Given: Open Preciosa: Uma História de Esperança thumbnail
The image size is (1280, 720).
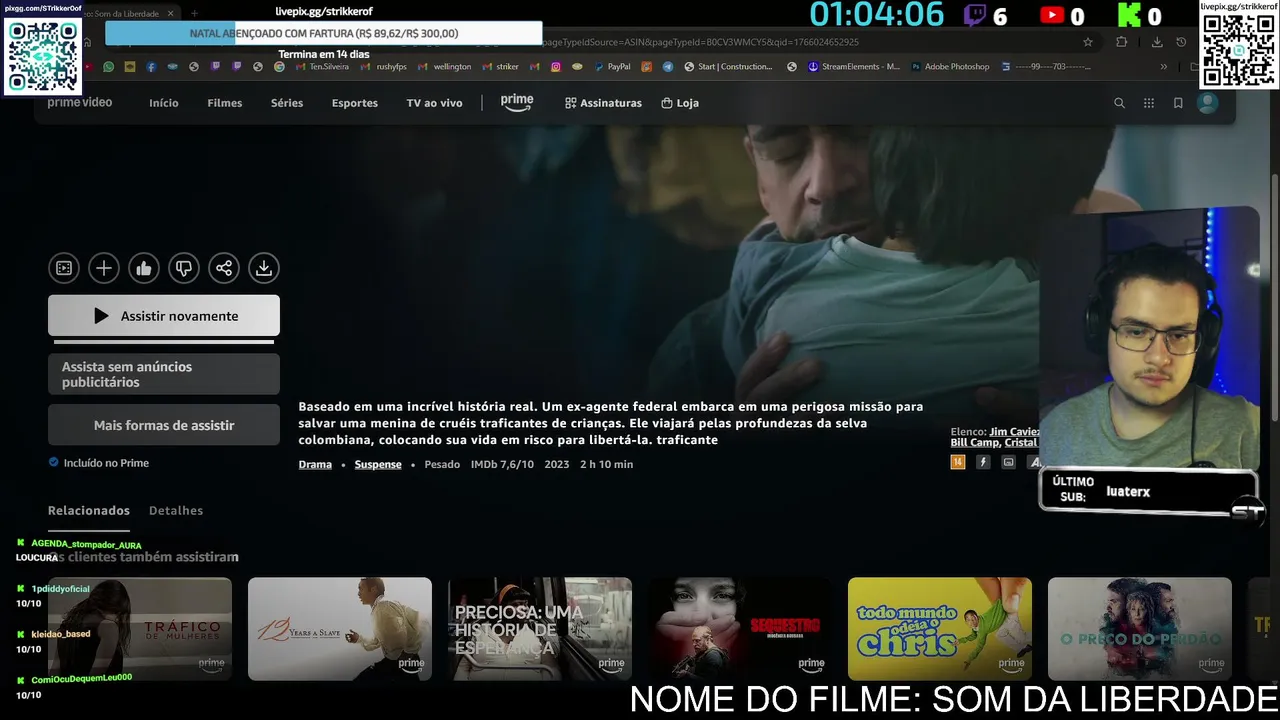Looking at the screenshot, I should (x=540, y=629).
